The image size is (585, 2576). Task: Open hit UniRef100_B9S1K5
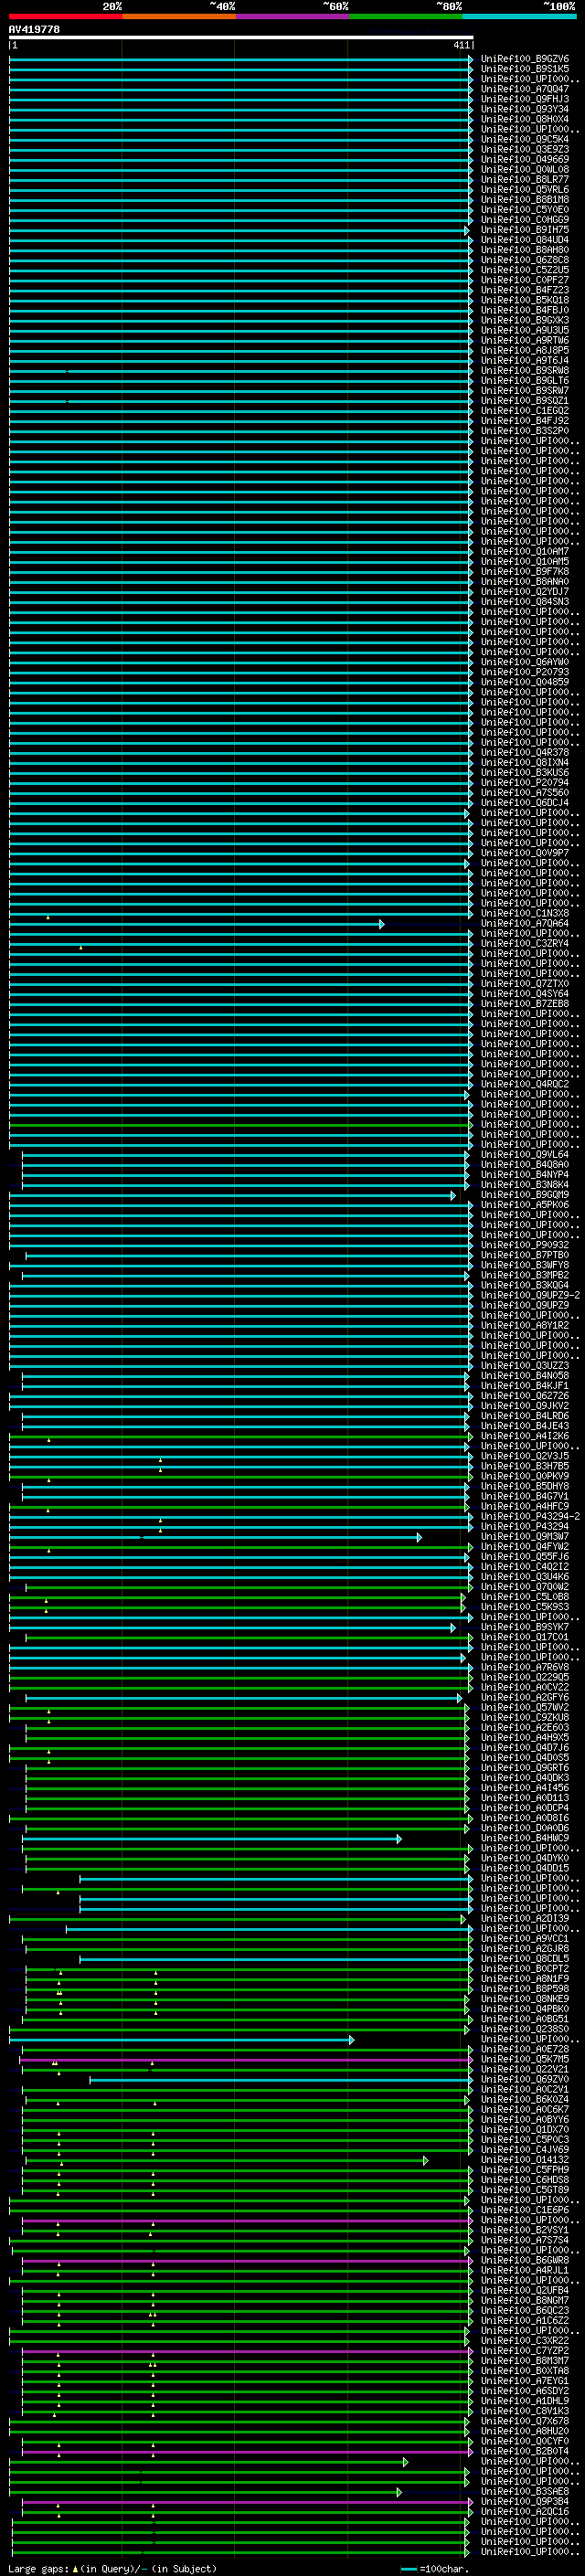pyautogui.click(x=525, y=69)
